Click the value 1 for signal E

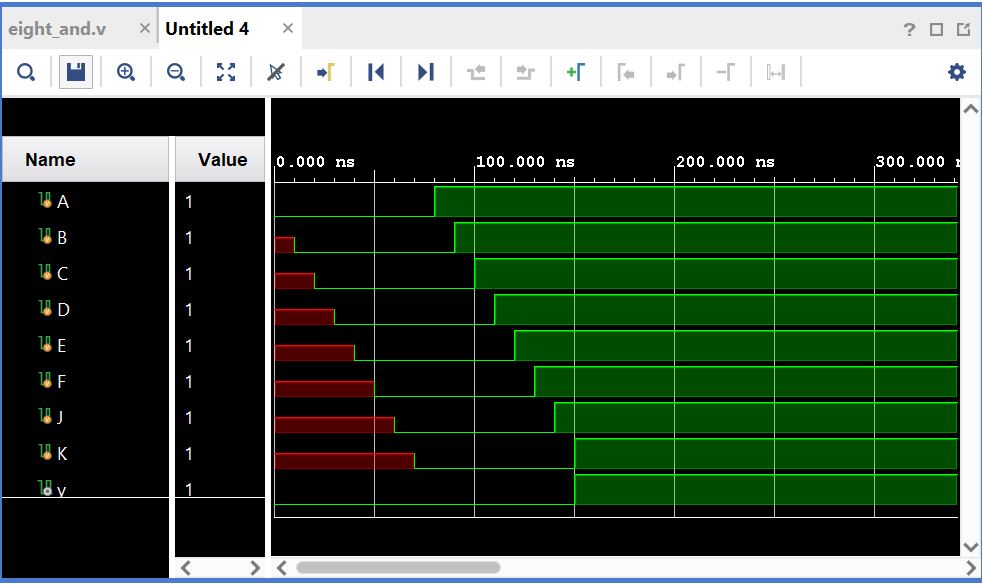[189, 346]
